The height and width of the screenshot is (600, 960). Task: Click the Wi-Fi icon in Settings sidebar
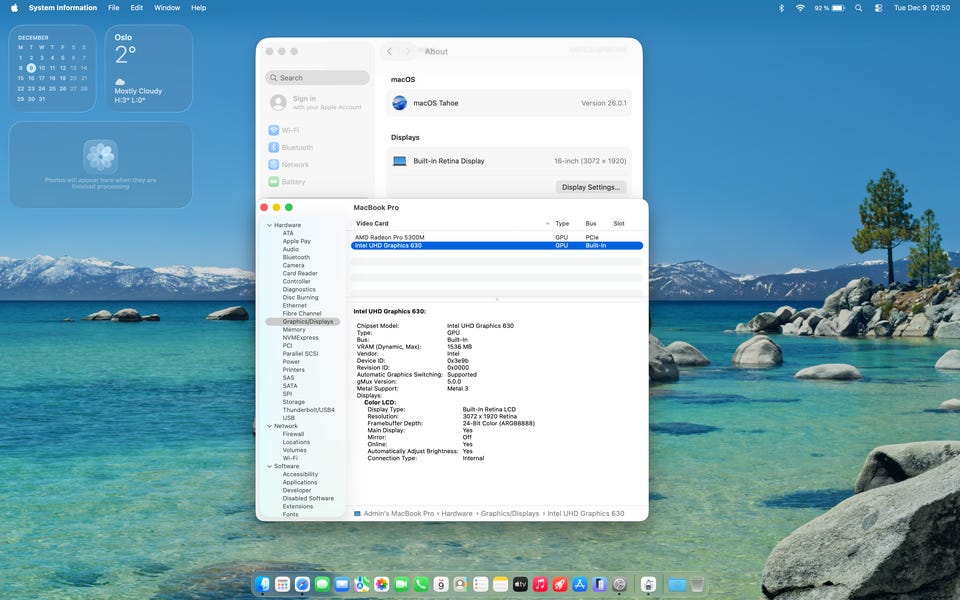click(274, 130)
